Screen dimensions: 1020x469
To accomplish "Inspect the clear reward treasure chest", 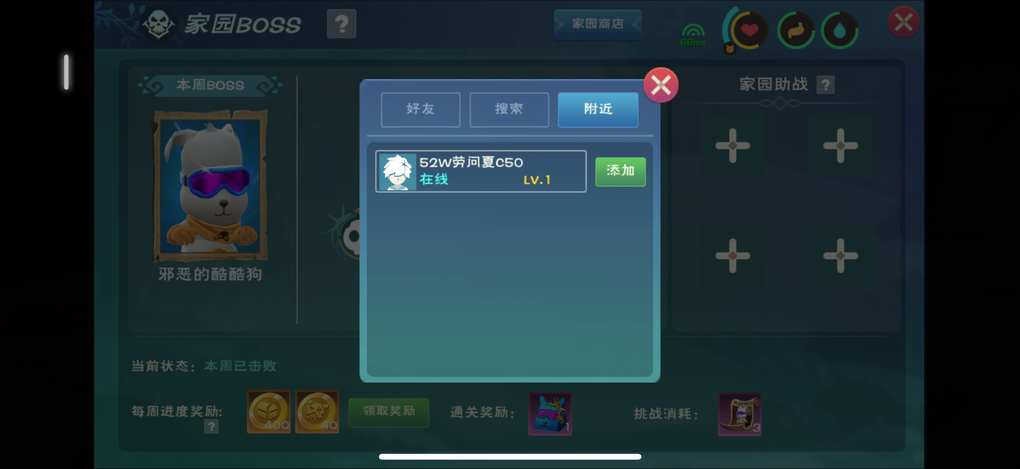I will 550,413.
